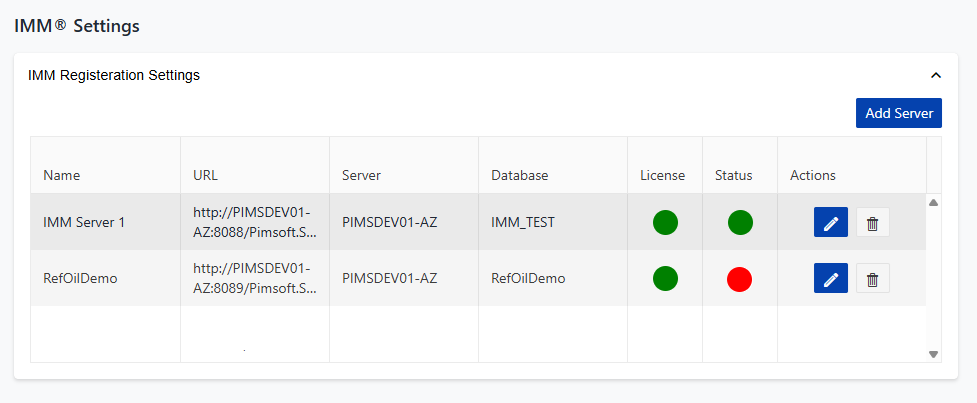Click the Add Server button
977x403 pixels.
pyautogui.click(x=898, y=113)
